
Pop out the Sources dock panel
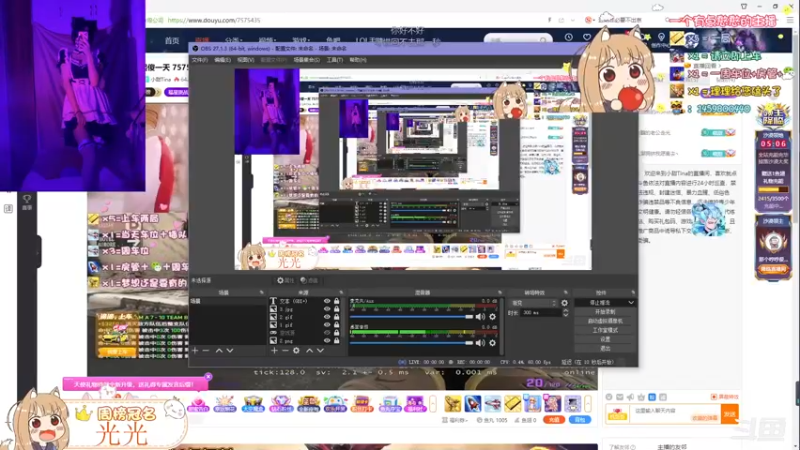(x=341, y=292)
